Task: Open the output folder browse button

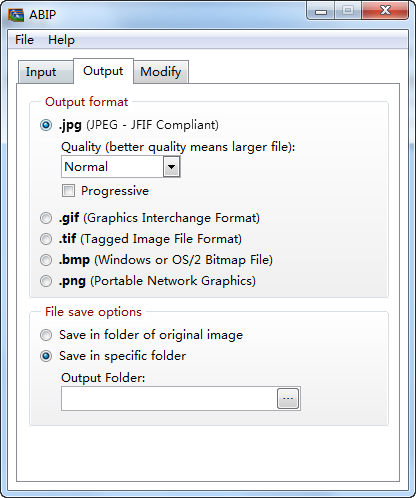Action: [288, 398]
